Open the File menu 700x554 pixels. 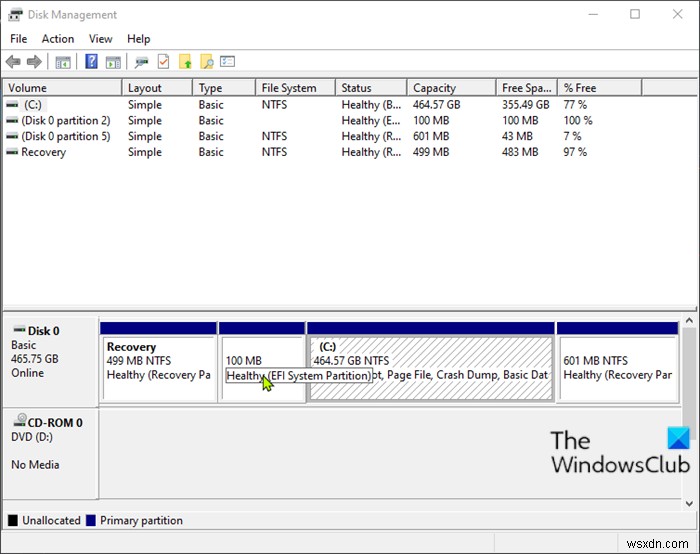pyautogui.click(x=19, y=39)
